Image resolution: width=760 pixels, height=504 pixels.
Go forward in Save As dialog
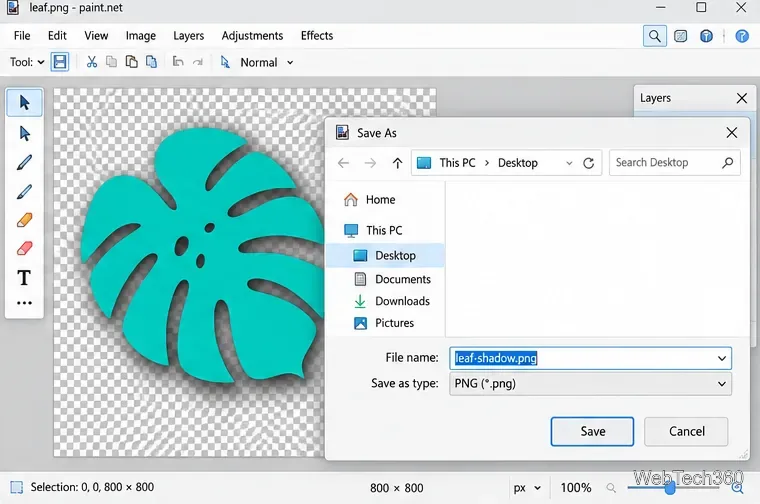370,163
